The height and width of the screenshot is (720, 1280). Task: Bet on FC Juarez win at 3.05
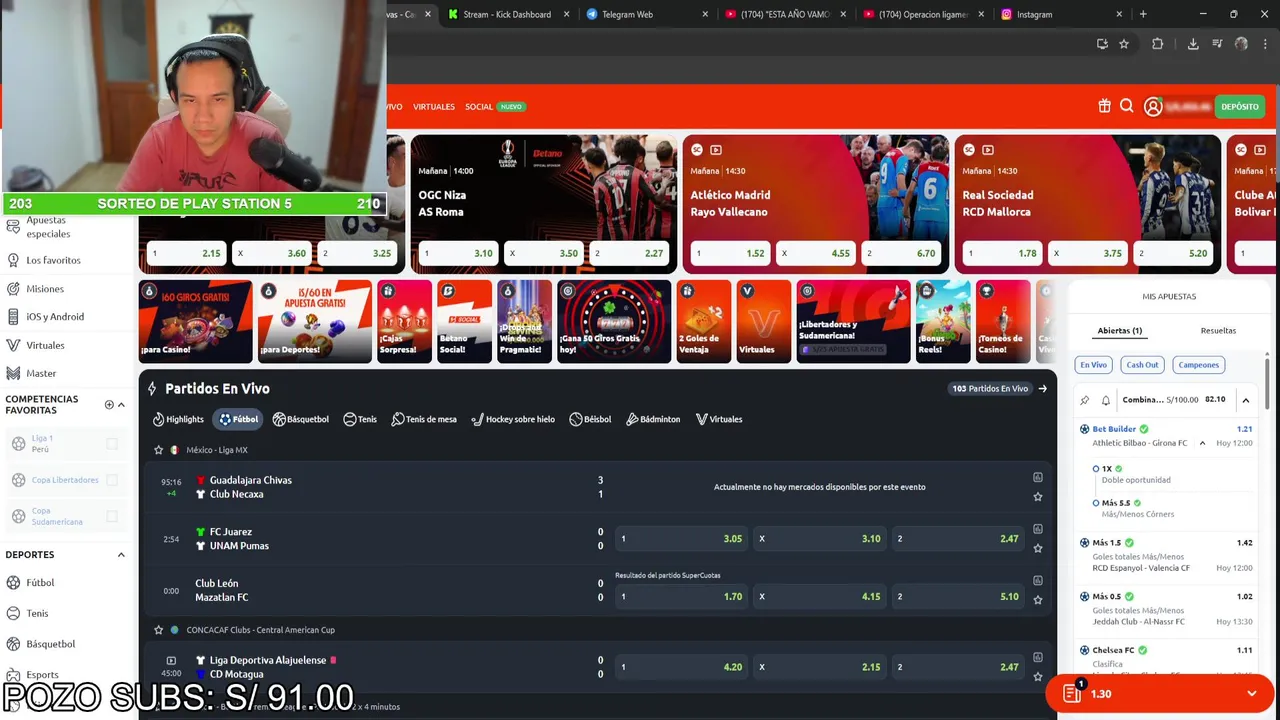pyautogui.click(x=682, y=539)
